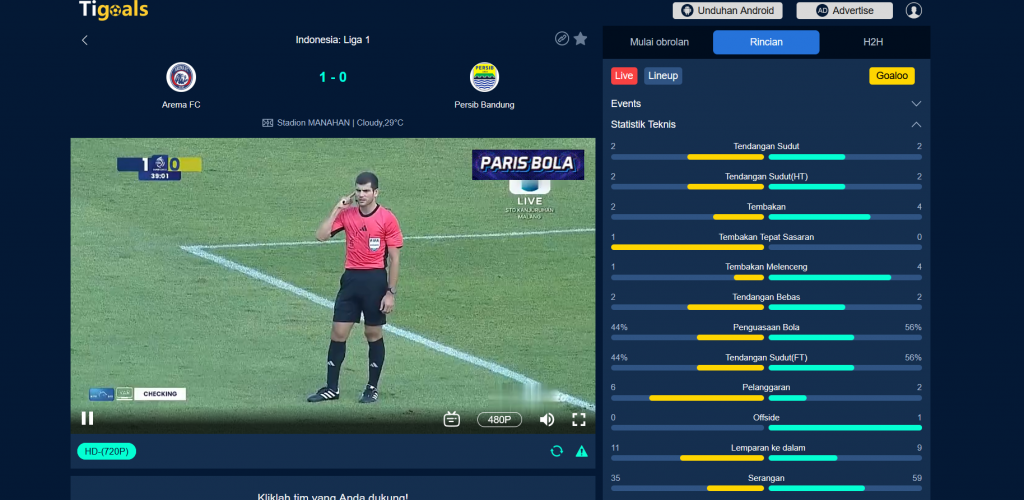The width and height of the screenshot is (1024, 500).
Task: Click the link icon next to the star
Action: [562, 39]
